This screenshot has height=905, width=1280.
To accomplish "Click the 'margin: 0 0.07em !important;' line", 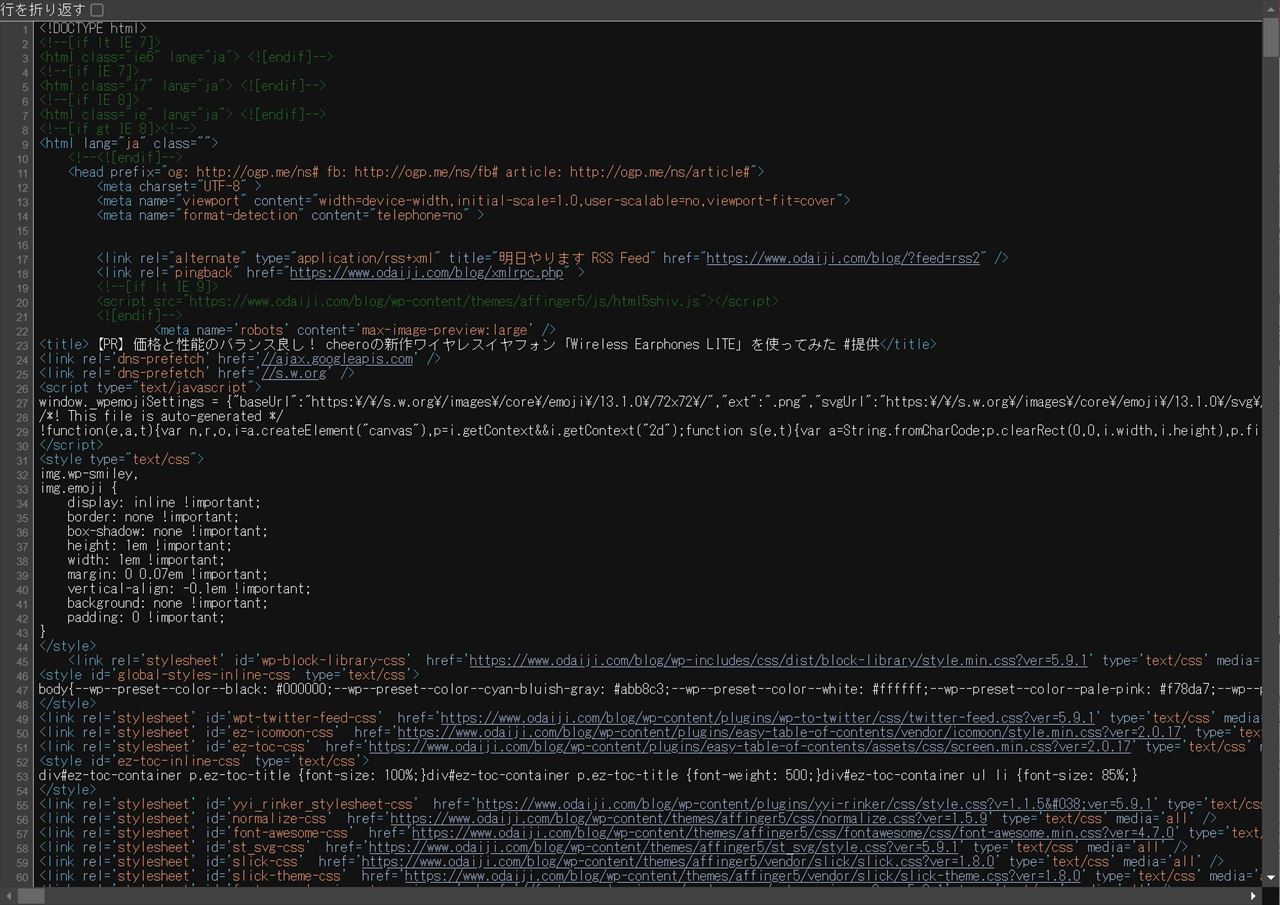I will click(x=168, y=574).
